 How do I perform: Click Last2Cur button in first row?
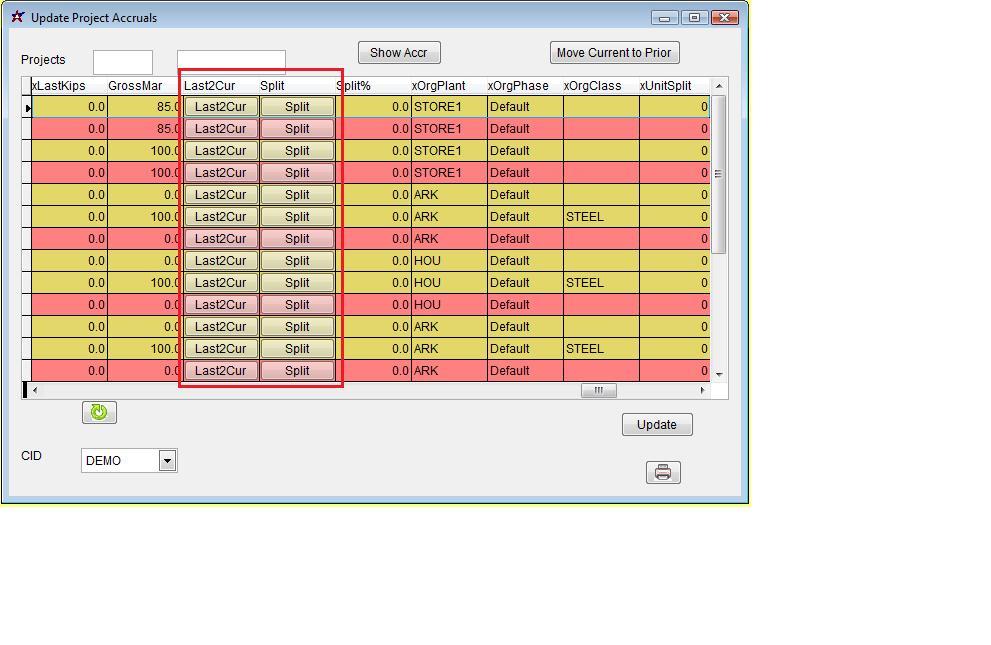220,107
